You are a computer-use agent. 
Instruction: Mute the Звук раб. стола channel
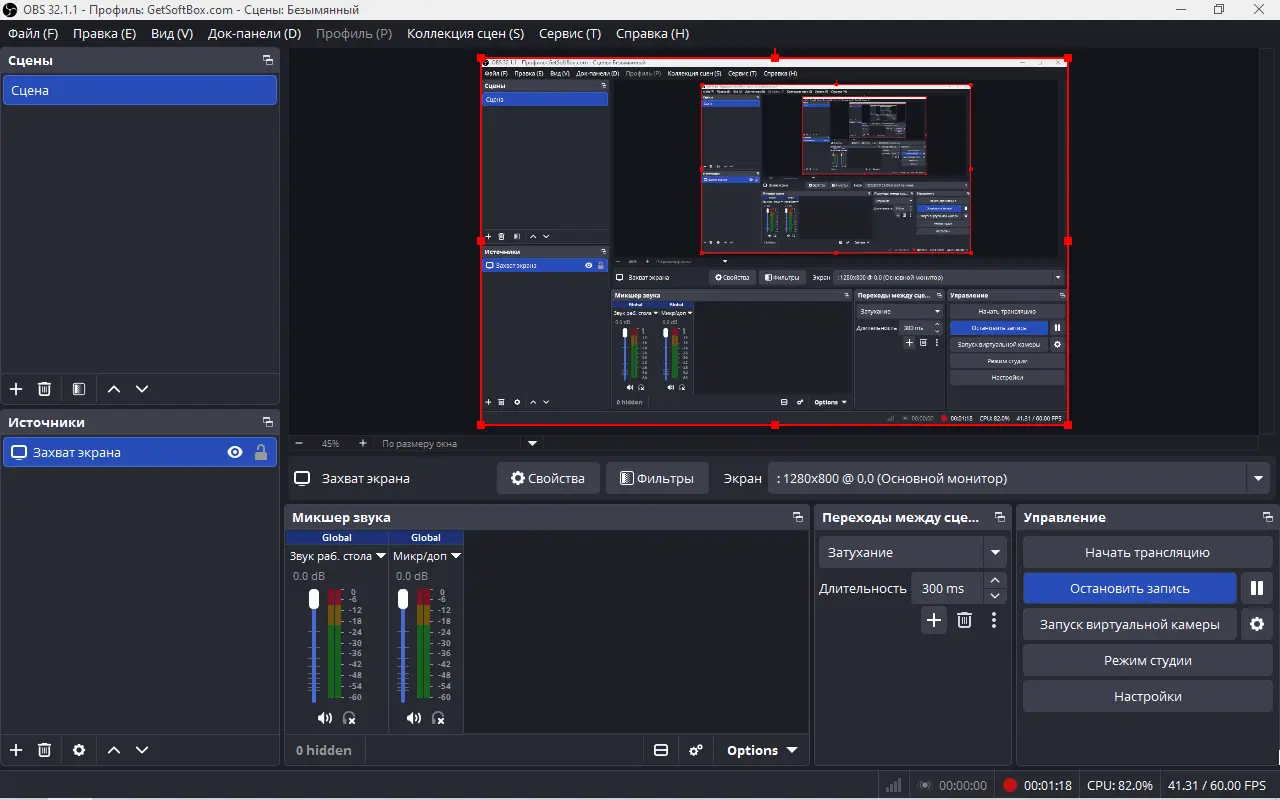pos(325,718)
